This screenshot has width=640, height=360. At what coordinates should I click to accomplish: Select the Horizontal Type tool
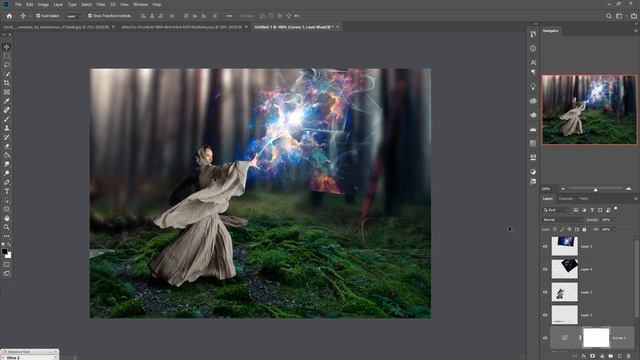7,191
